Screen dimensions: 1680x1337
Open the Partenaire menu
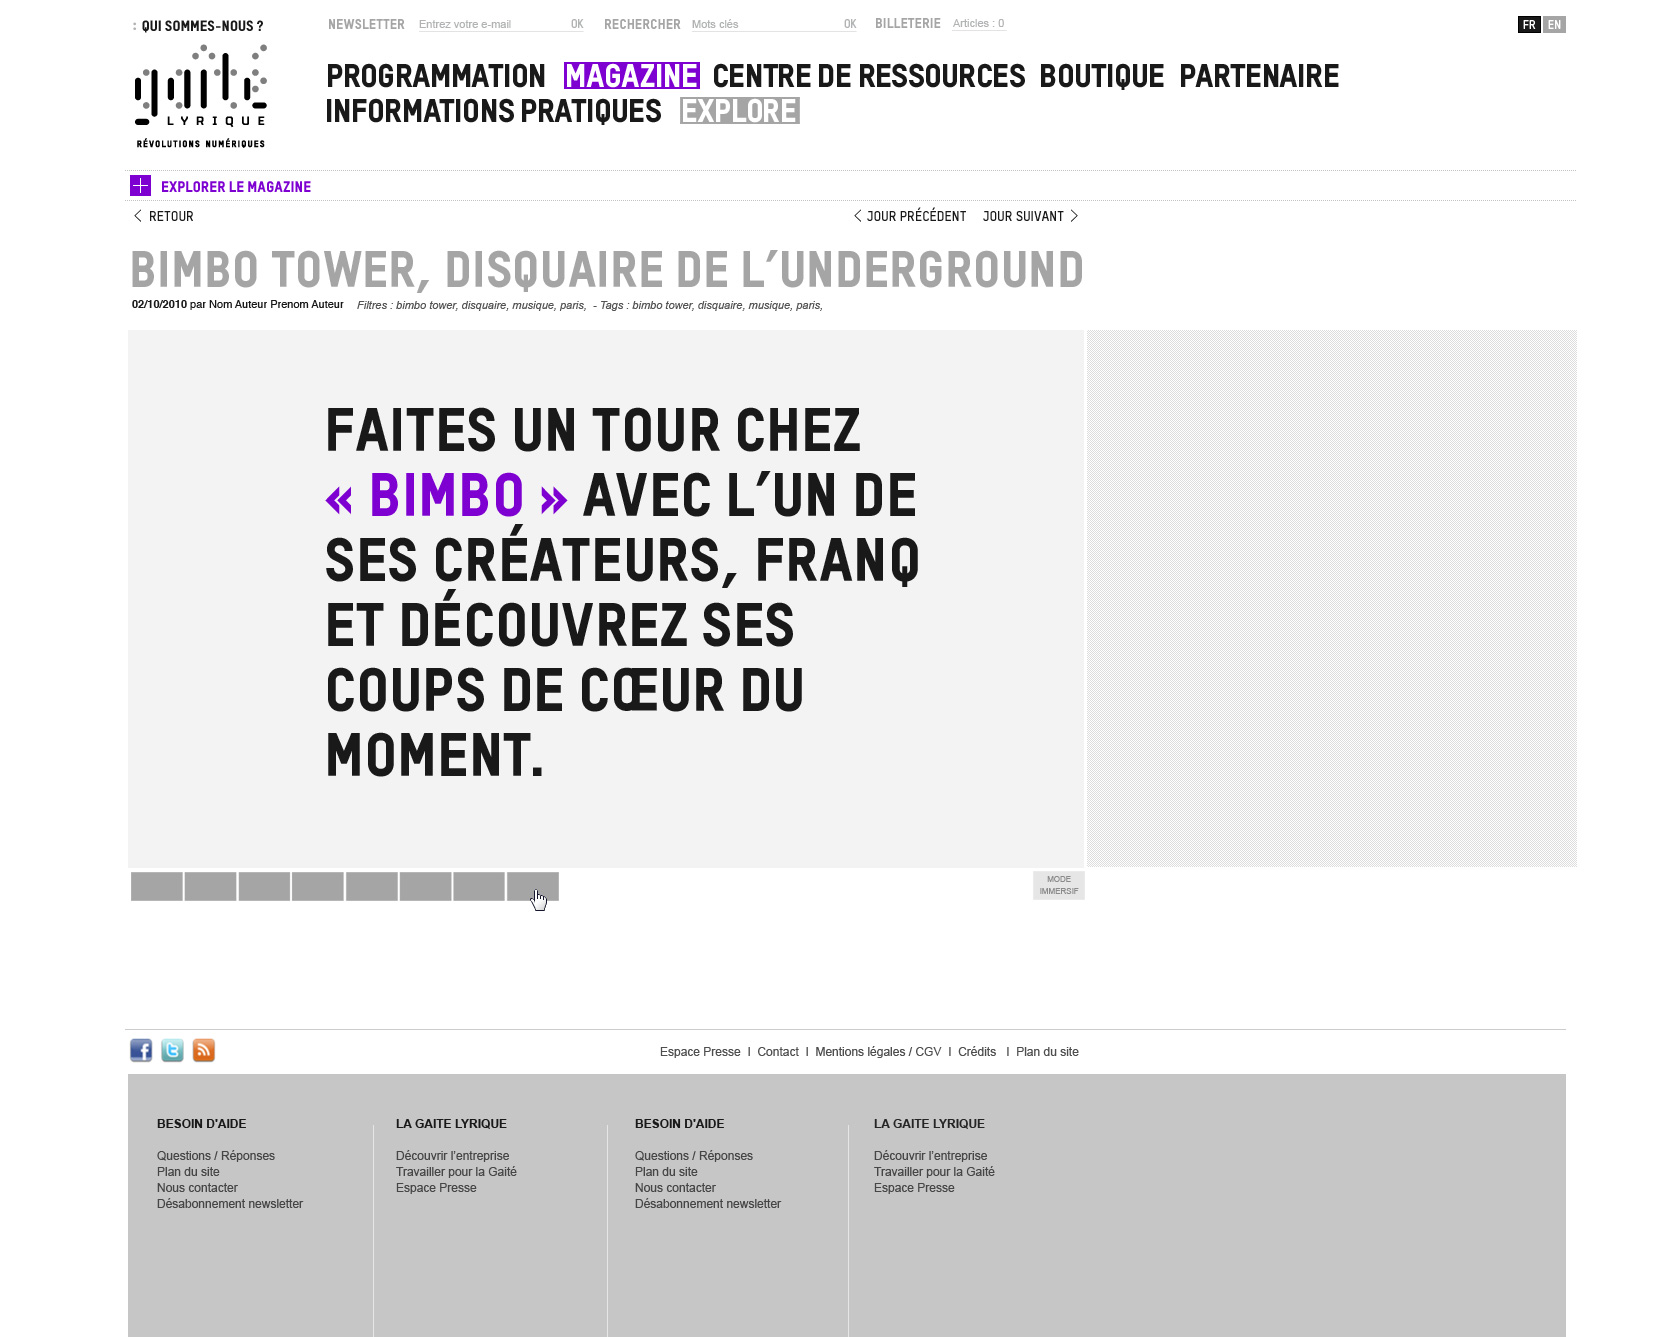tap(1259, 76)
